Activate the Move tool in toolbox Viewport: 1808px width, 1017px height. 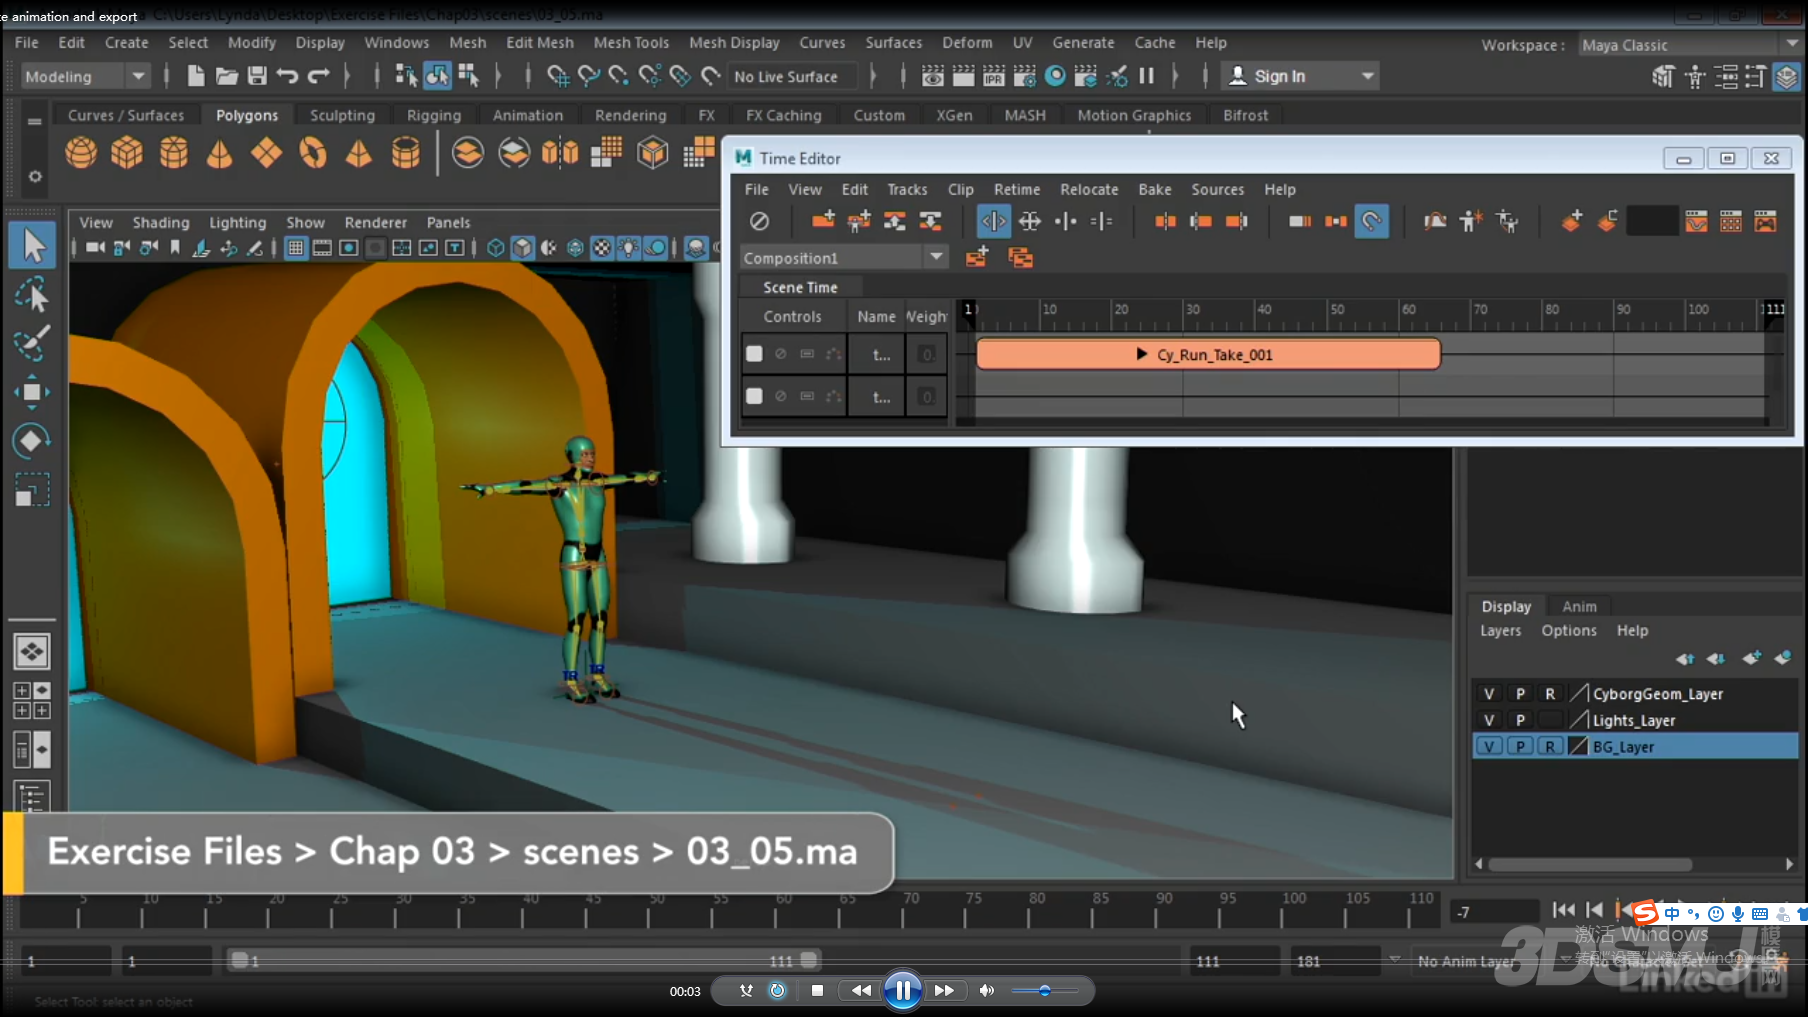(32, 392)
